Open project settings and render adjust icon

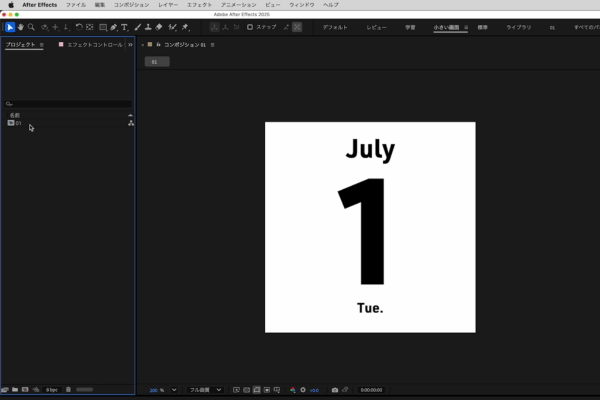pos(36,390)
